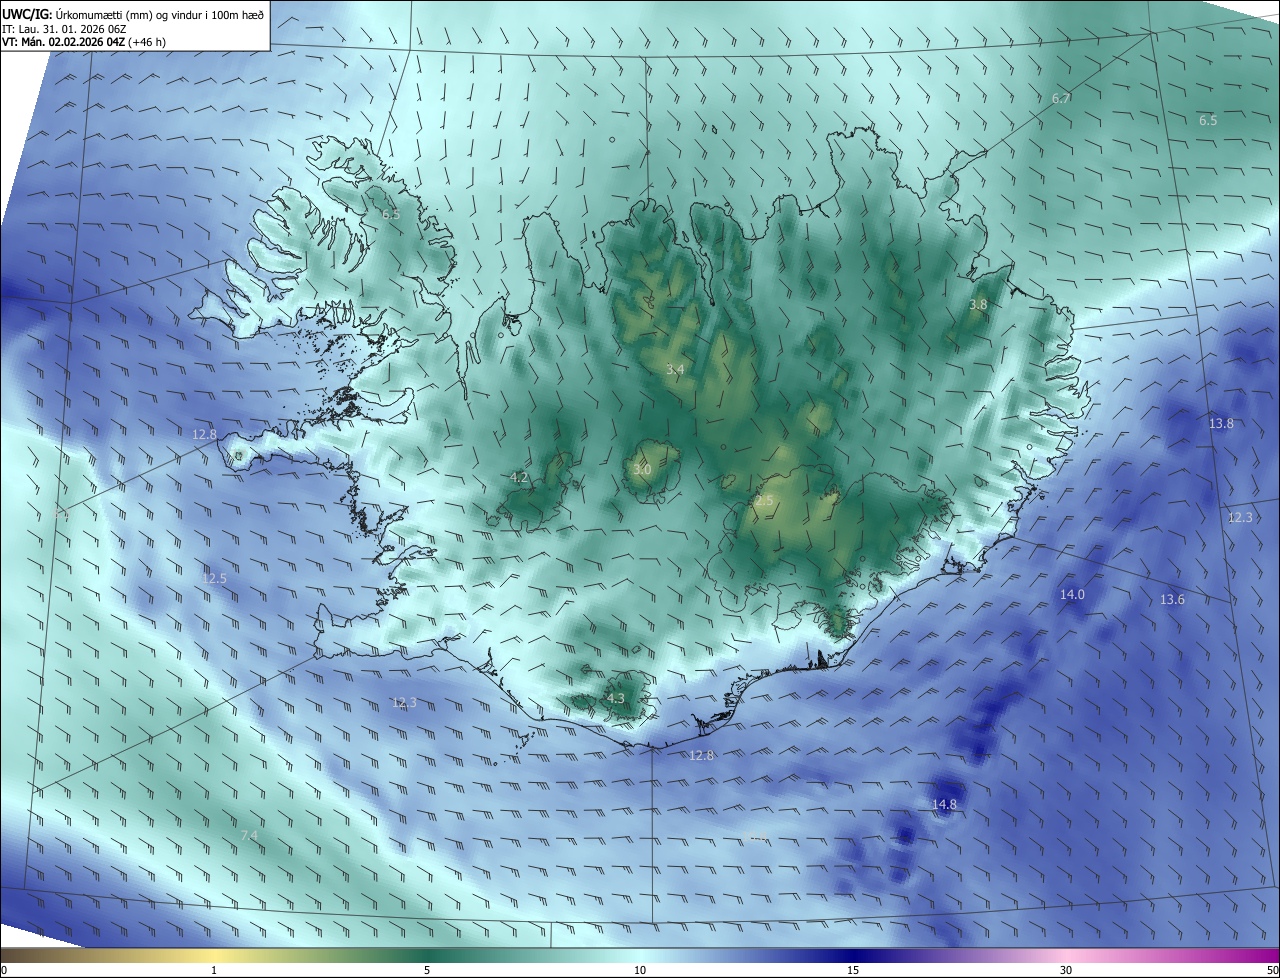Image resolution: width=1280 pixels, height=978 pixels.
Task: Click the 6.7 value label on the map
Action: [x=1062, y=98]
